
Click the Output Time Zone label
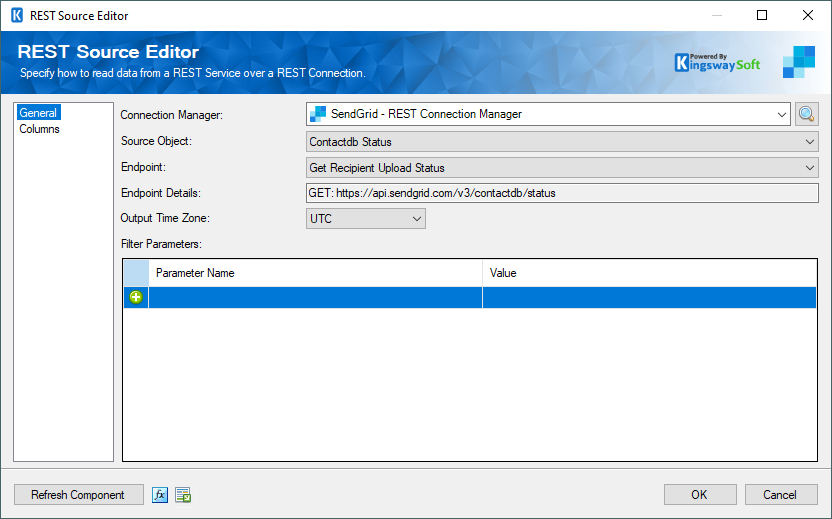point(164,218)
